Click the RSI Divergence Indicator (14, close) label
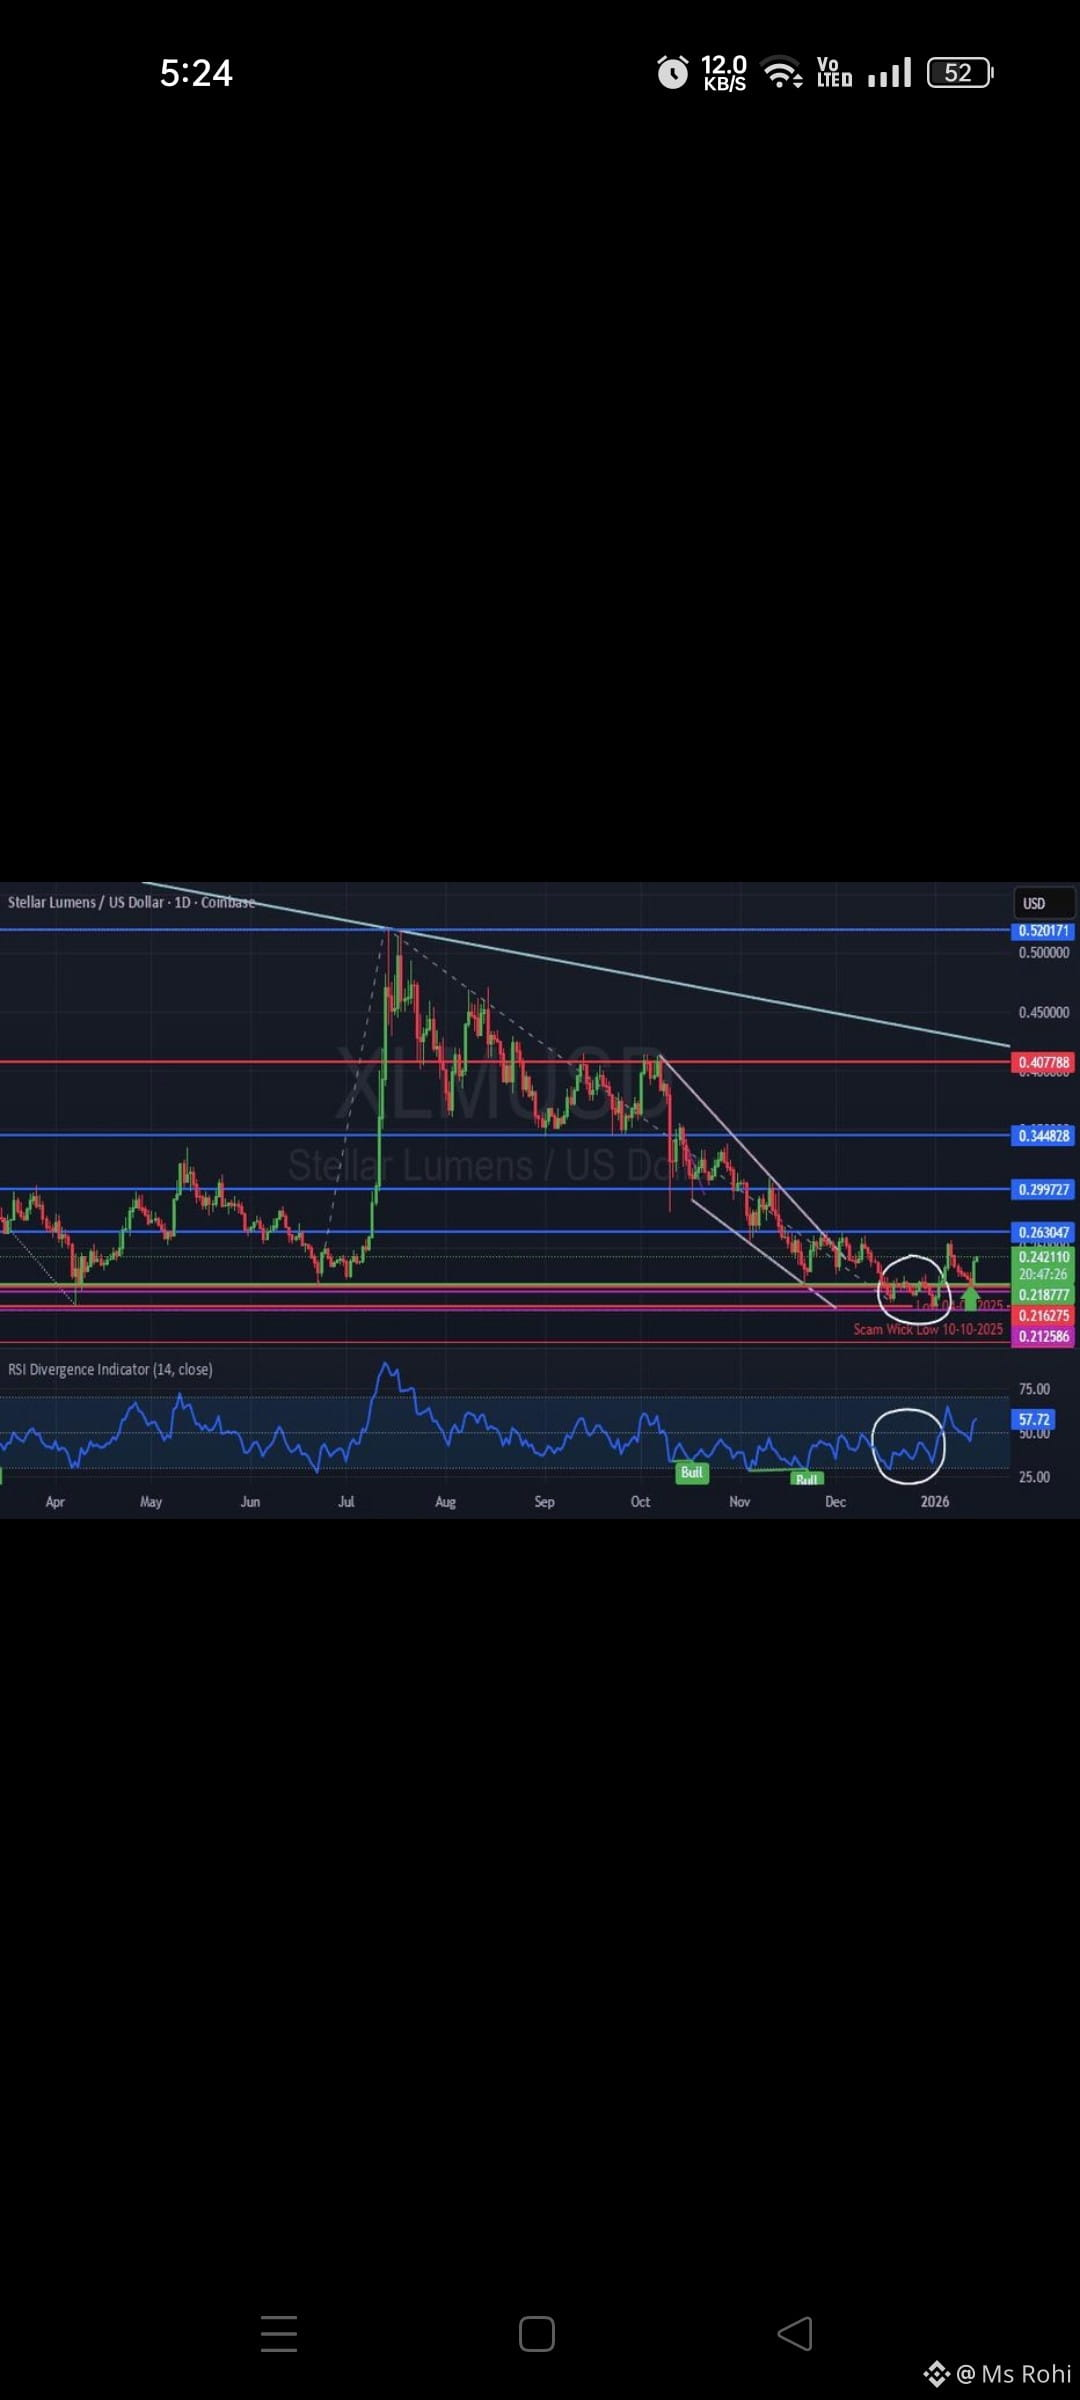Image resolution: width=1080 pixels, height=2400 pixels. pos(110,1369)
